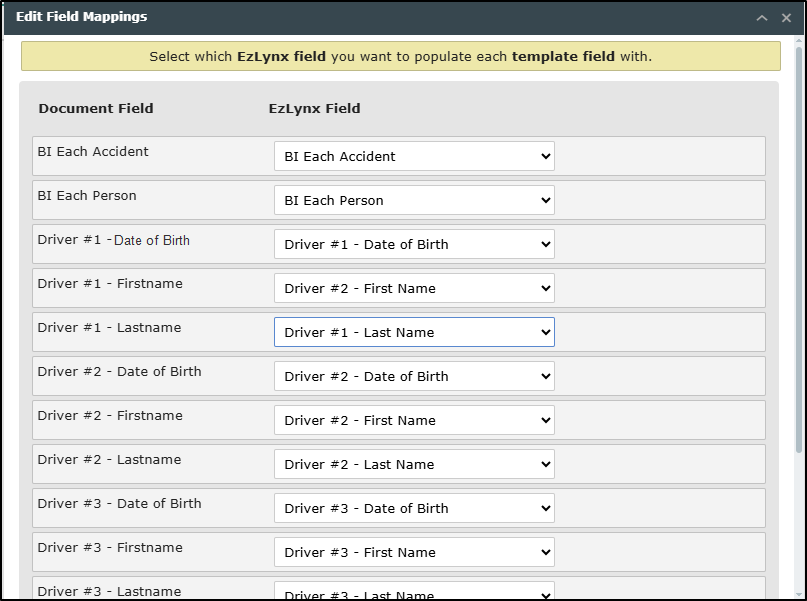
Task: Open dropdown for Driver #1 - Date of Birth
Action: (x=414, y=244)
